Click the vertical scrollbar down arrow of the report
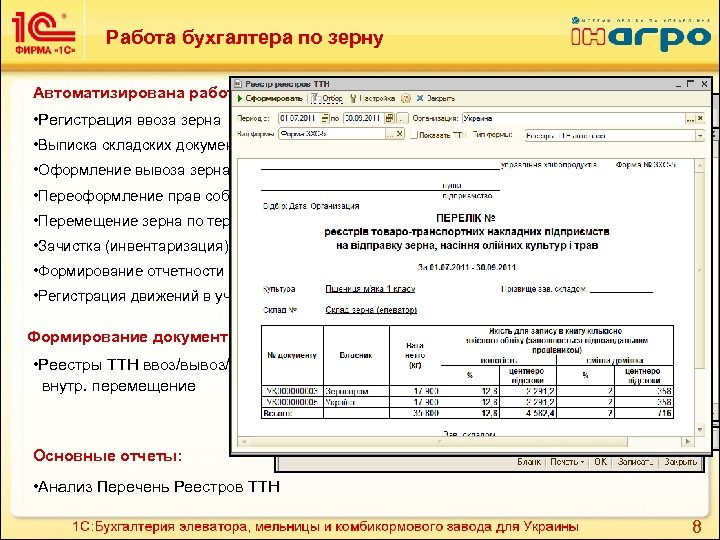The width and height of the screenshot is (720, 540). (699, 430)
